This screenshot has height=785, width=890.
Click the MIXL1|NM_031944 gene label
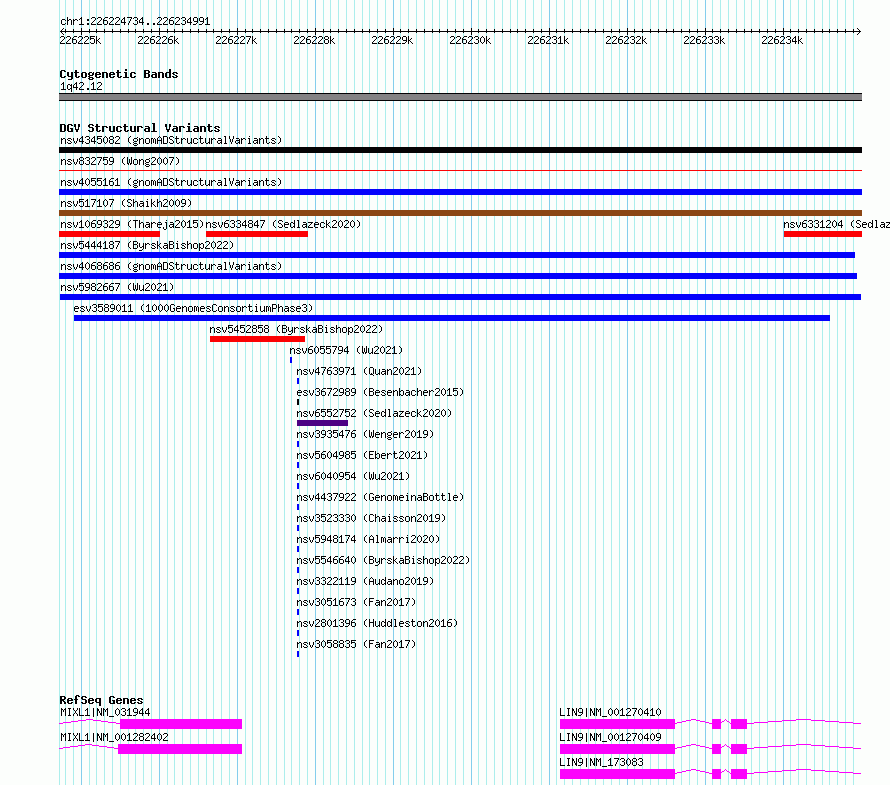[x=105, y=712]
